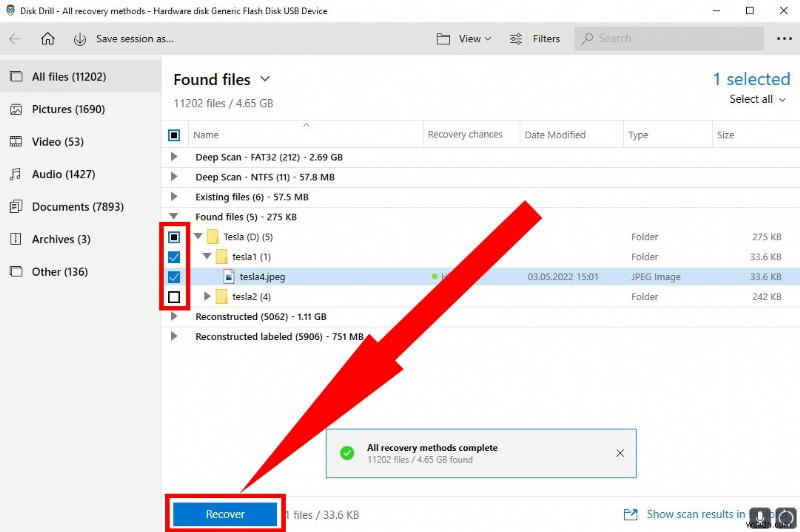
Task: Show Pictures (1690) category
Action: (x=81, y=109)
